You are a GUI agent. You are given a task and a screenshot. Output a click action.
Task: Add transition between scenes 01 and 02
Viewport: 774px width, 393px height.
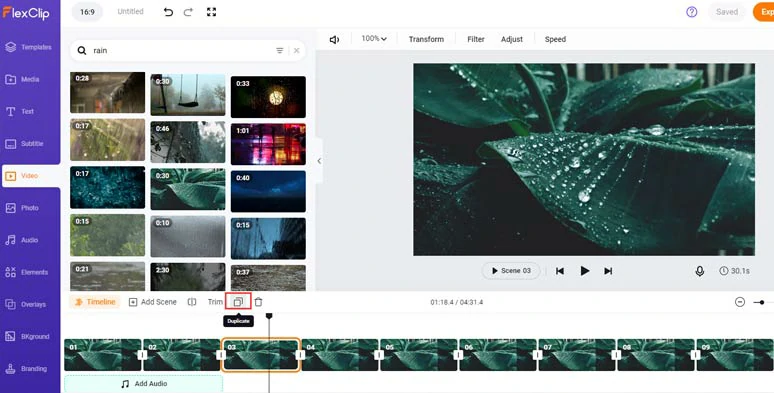142,354
